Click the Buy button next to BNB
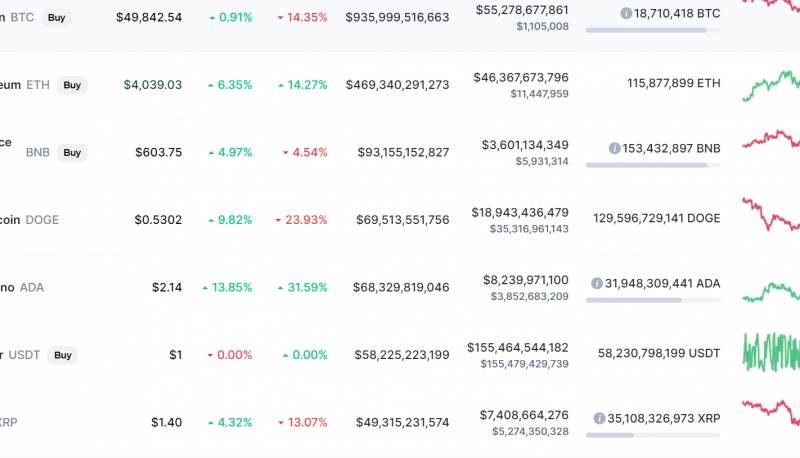Screen dimensions: 800x458 tap(72, 152)
